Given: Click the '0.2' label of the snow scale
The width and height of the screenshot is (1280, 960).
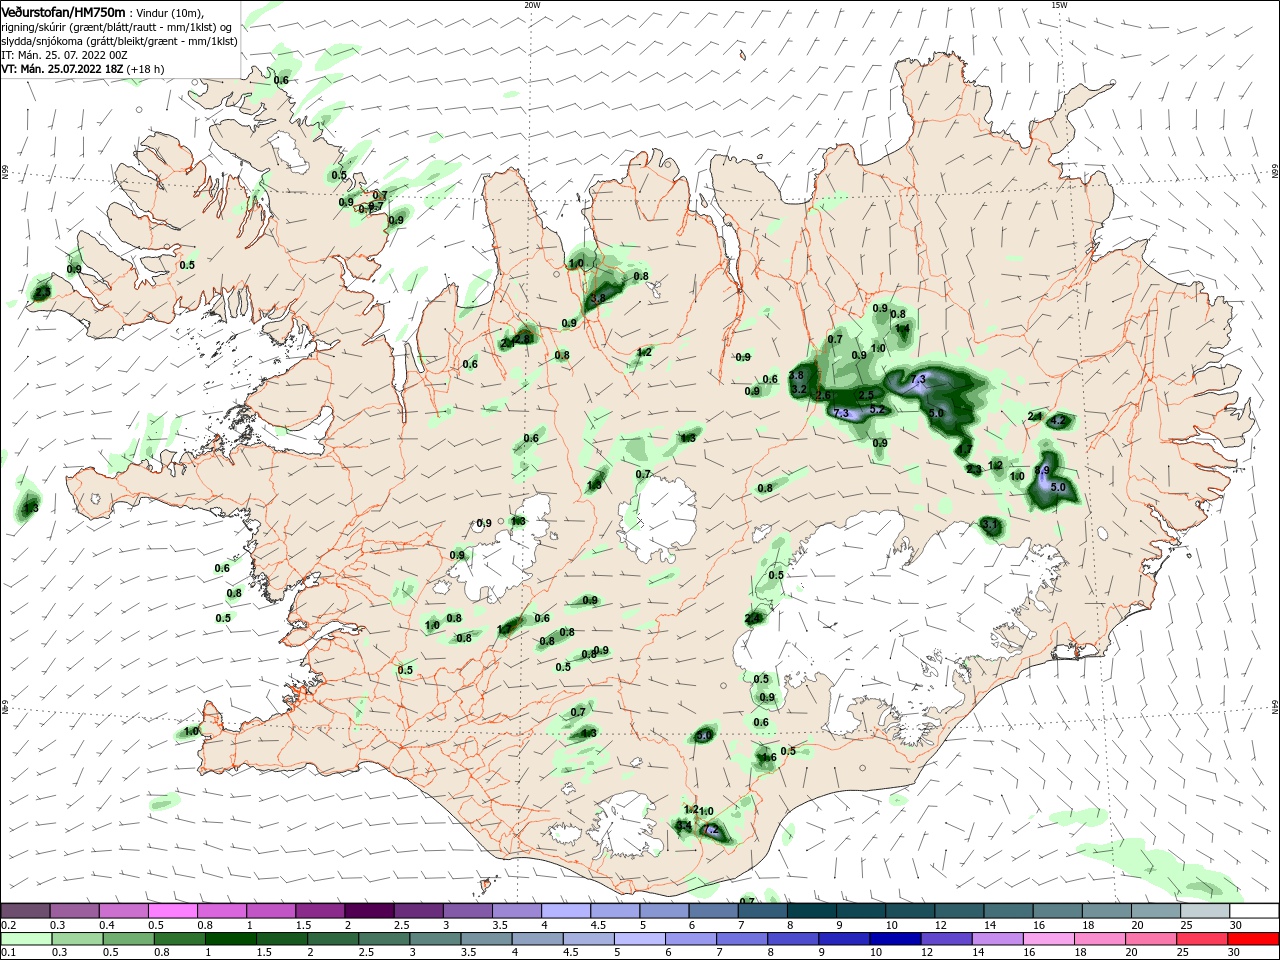Looking at the screenshot, I should [x=9, y=925].
